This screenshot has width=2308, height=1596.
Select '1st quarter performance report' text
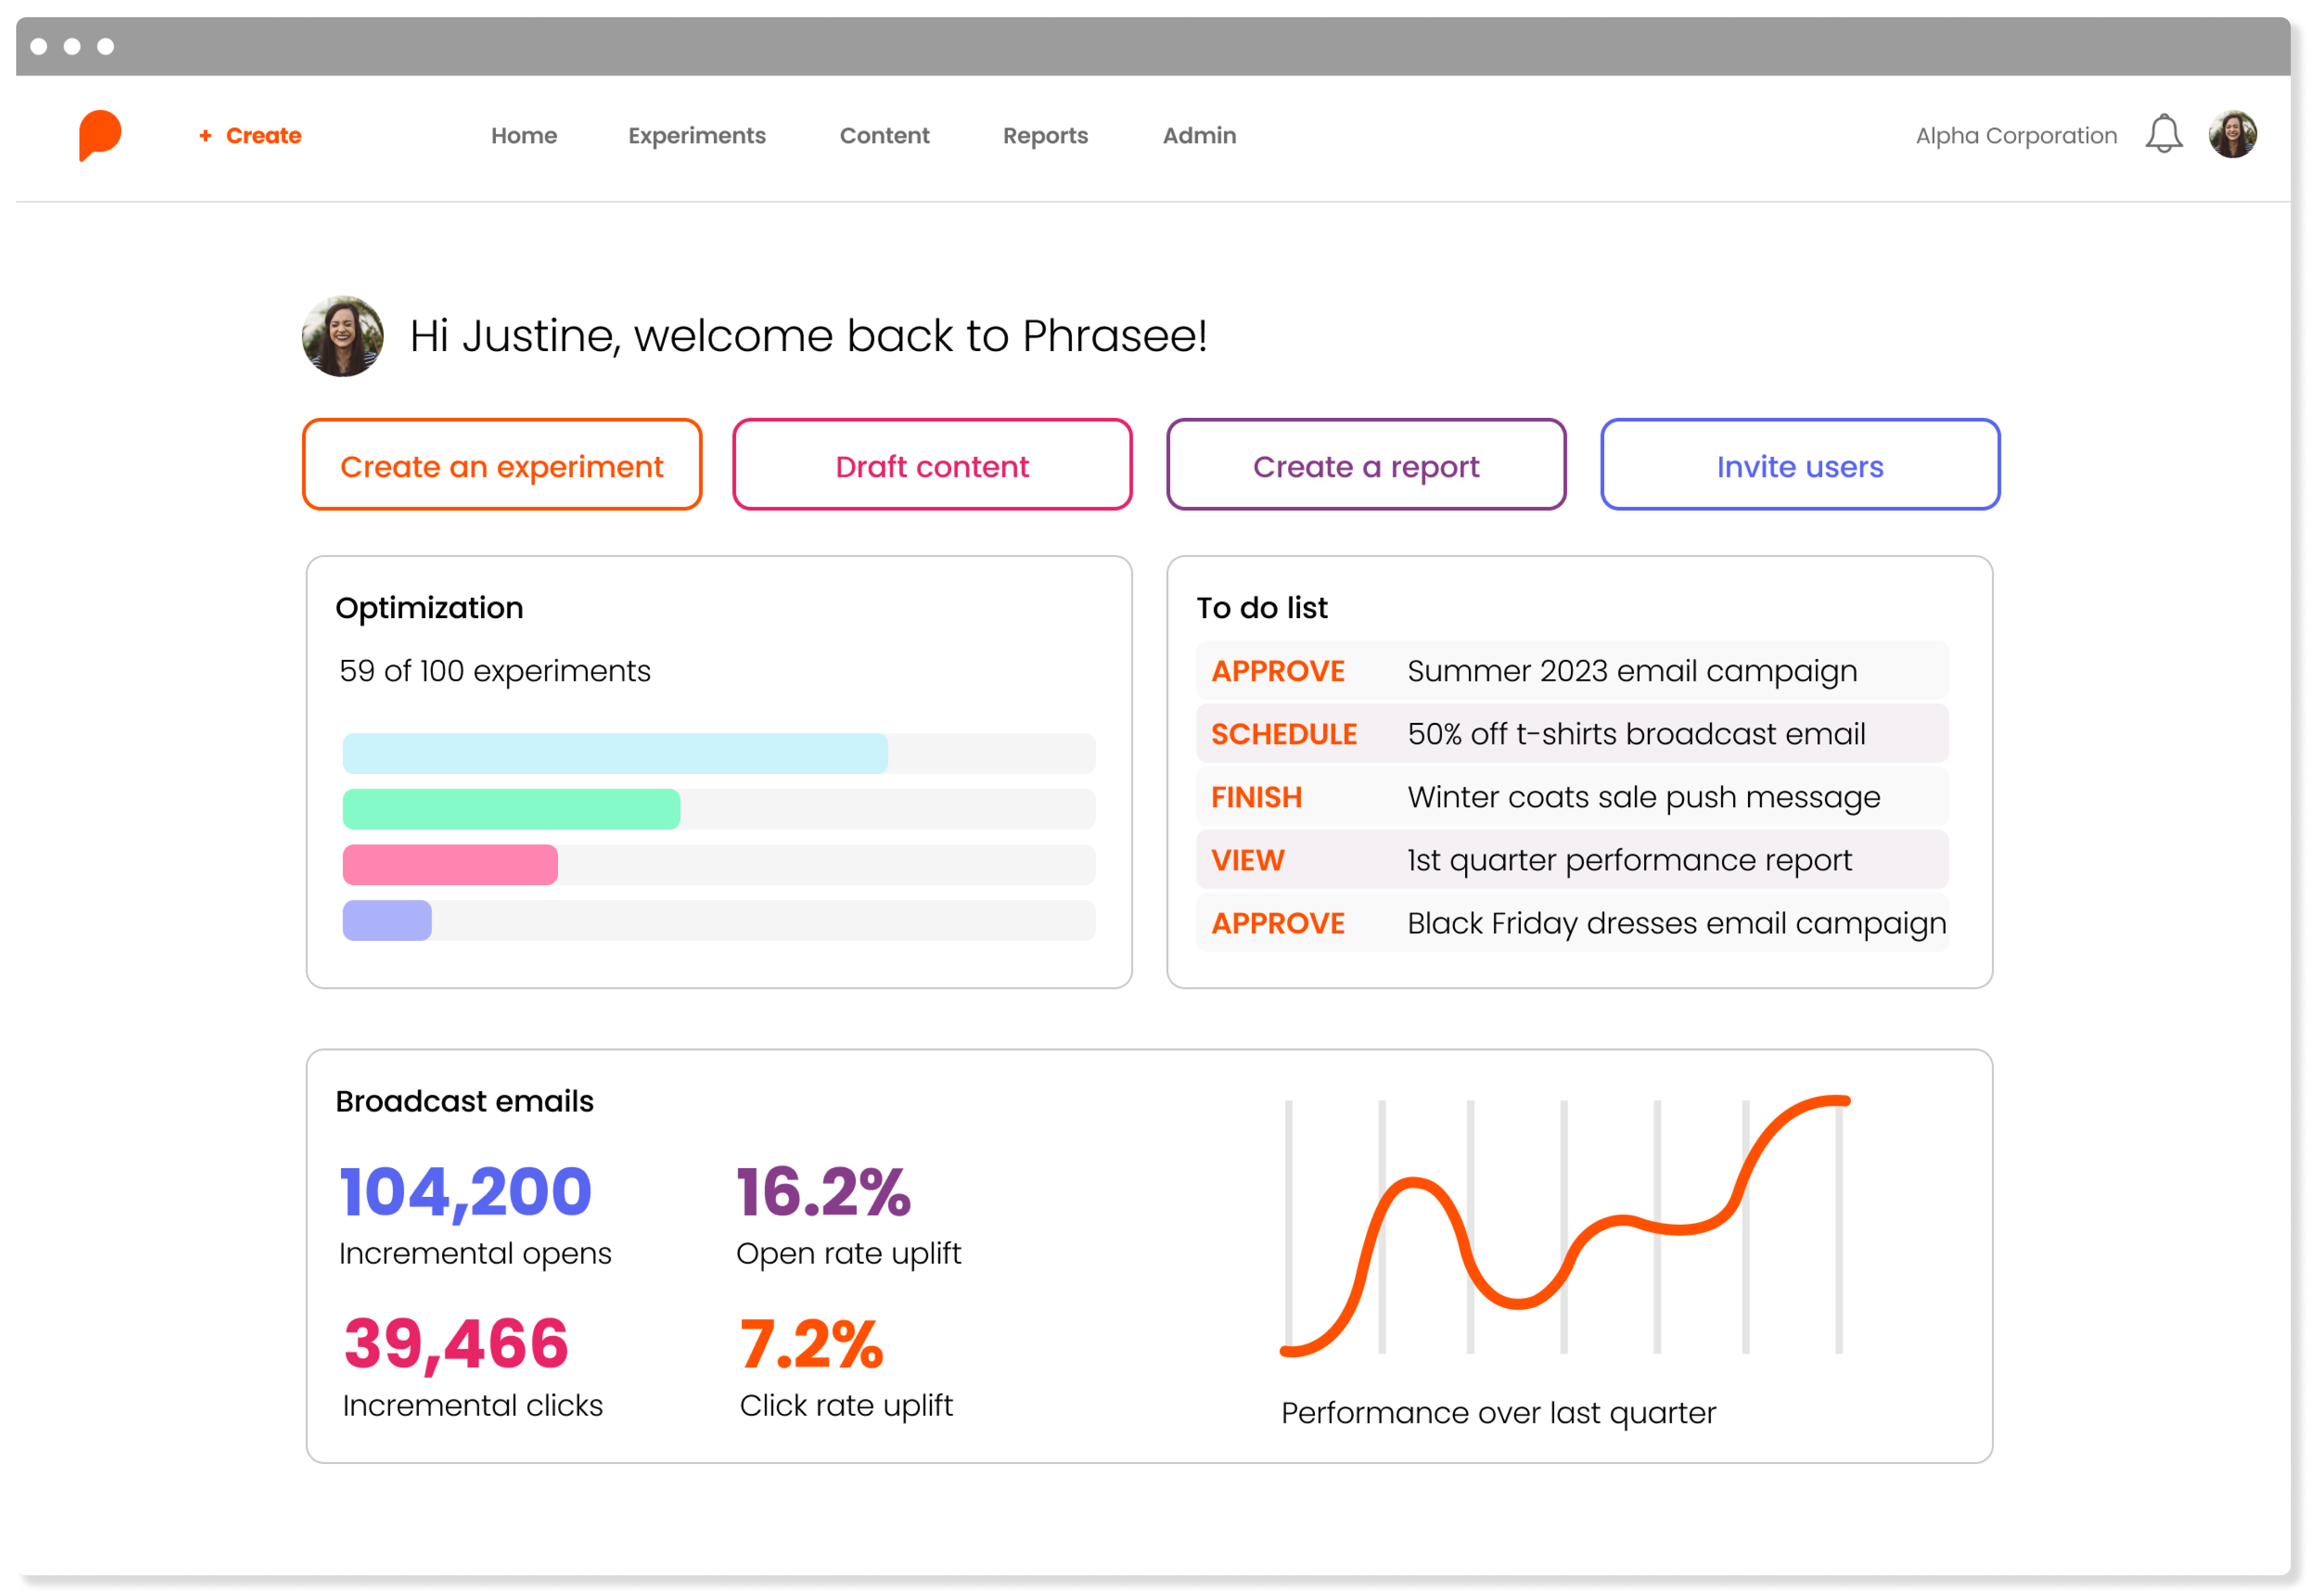point(1629,860)
